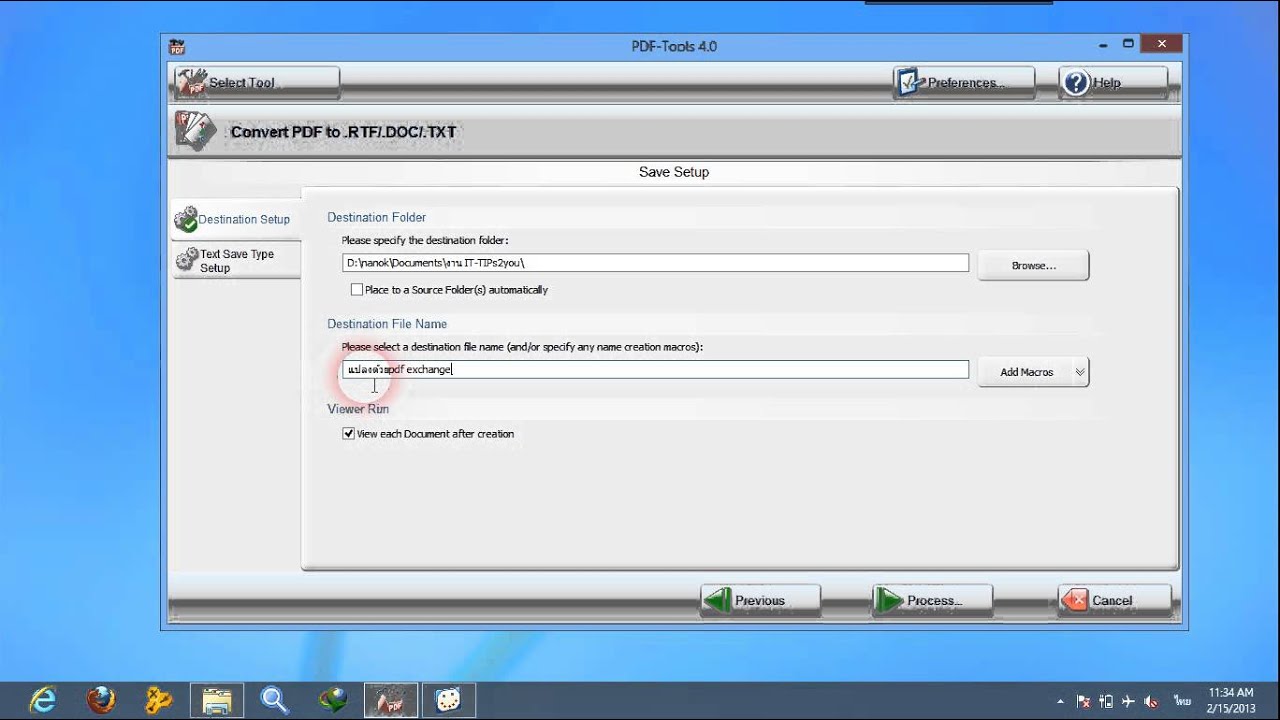Click the Destination File Name heading

387,324
